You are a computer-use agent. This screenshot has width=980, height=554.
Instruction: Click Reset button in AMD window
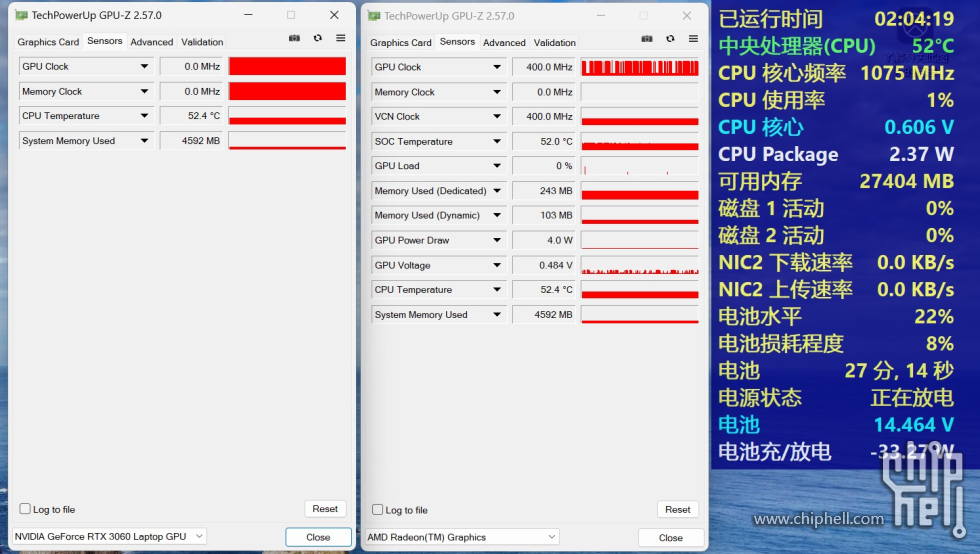[x=678, y=510]
